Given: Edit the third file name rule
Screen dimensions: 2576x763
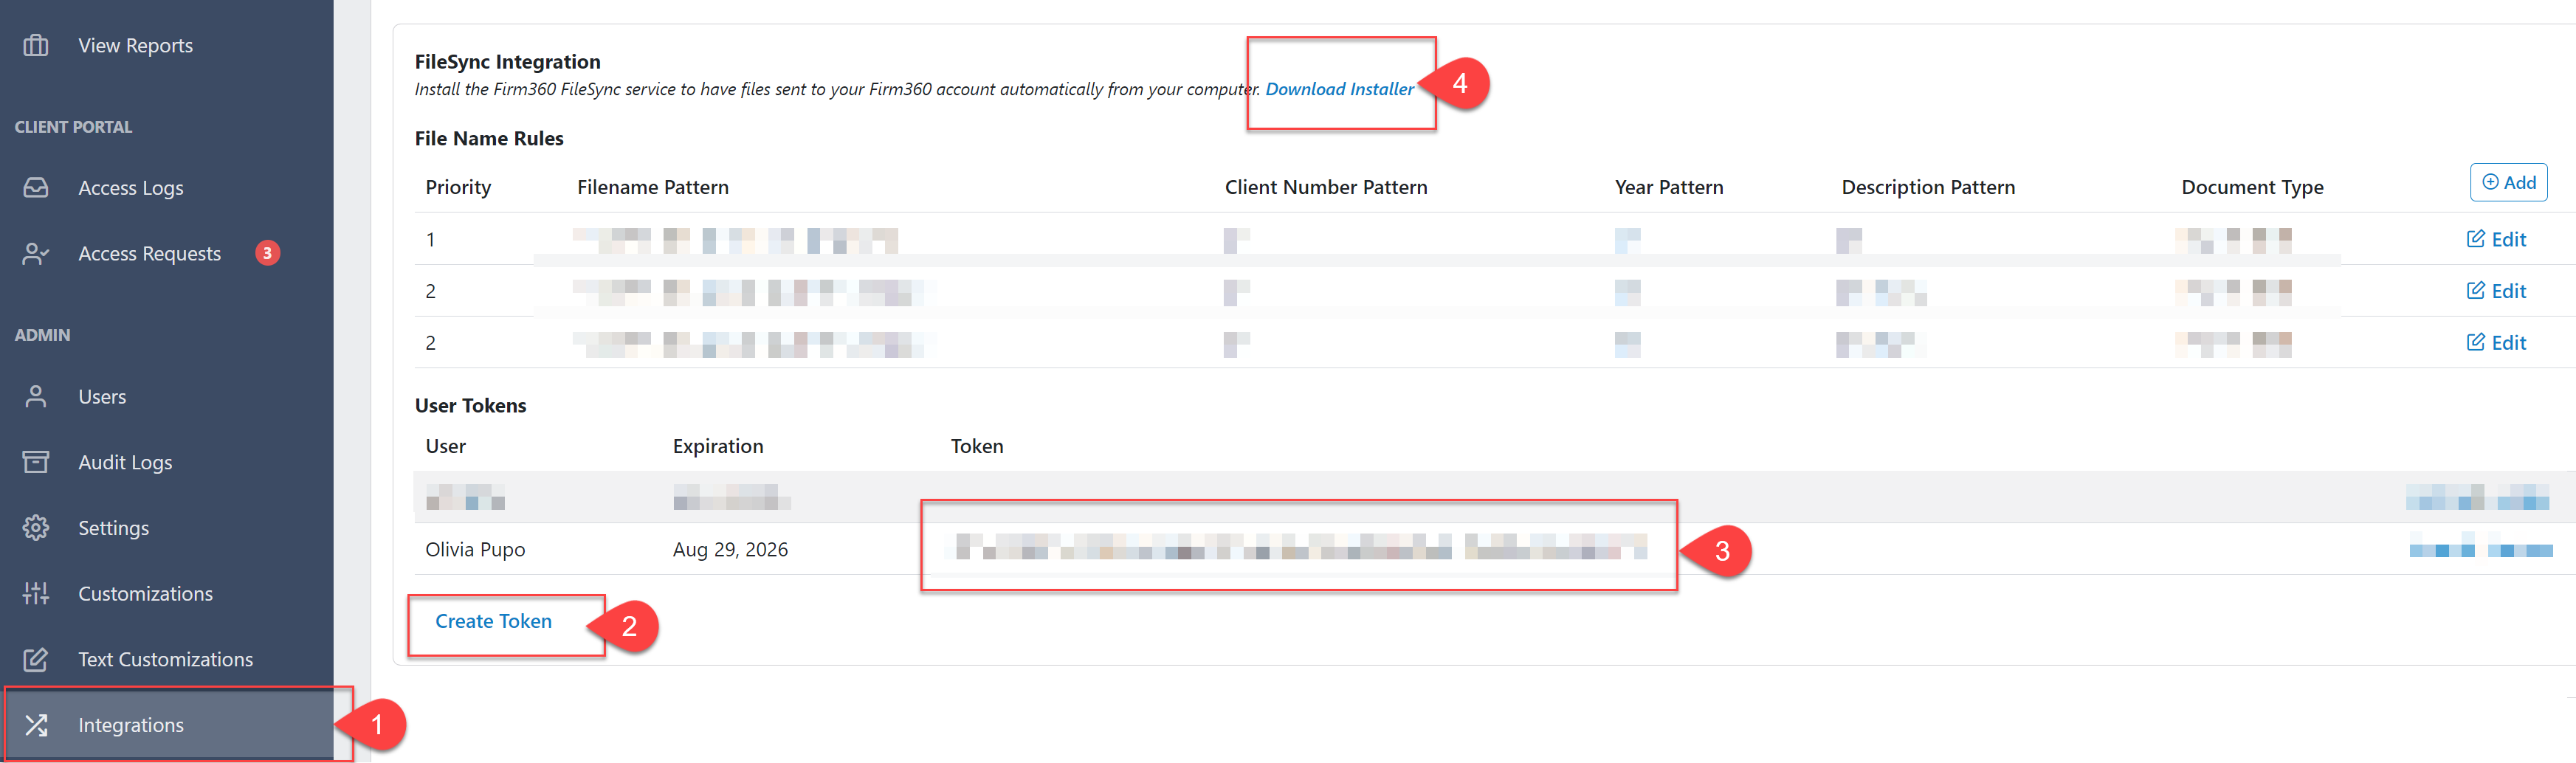Looking at the screenshot, I should click(x=2496, y=342).
